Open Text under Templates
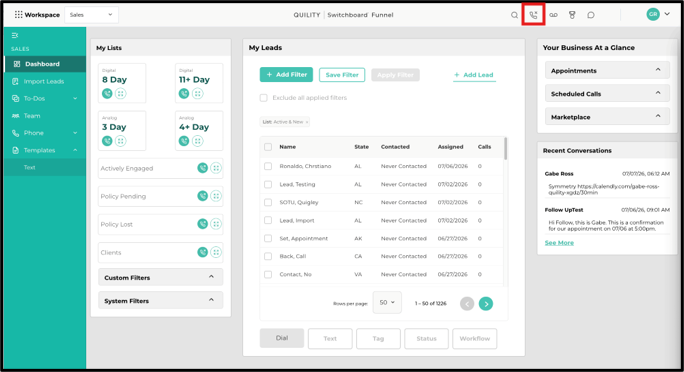 coord(45,167)
